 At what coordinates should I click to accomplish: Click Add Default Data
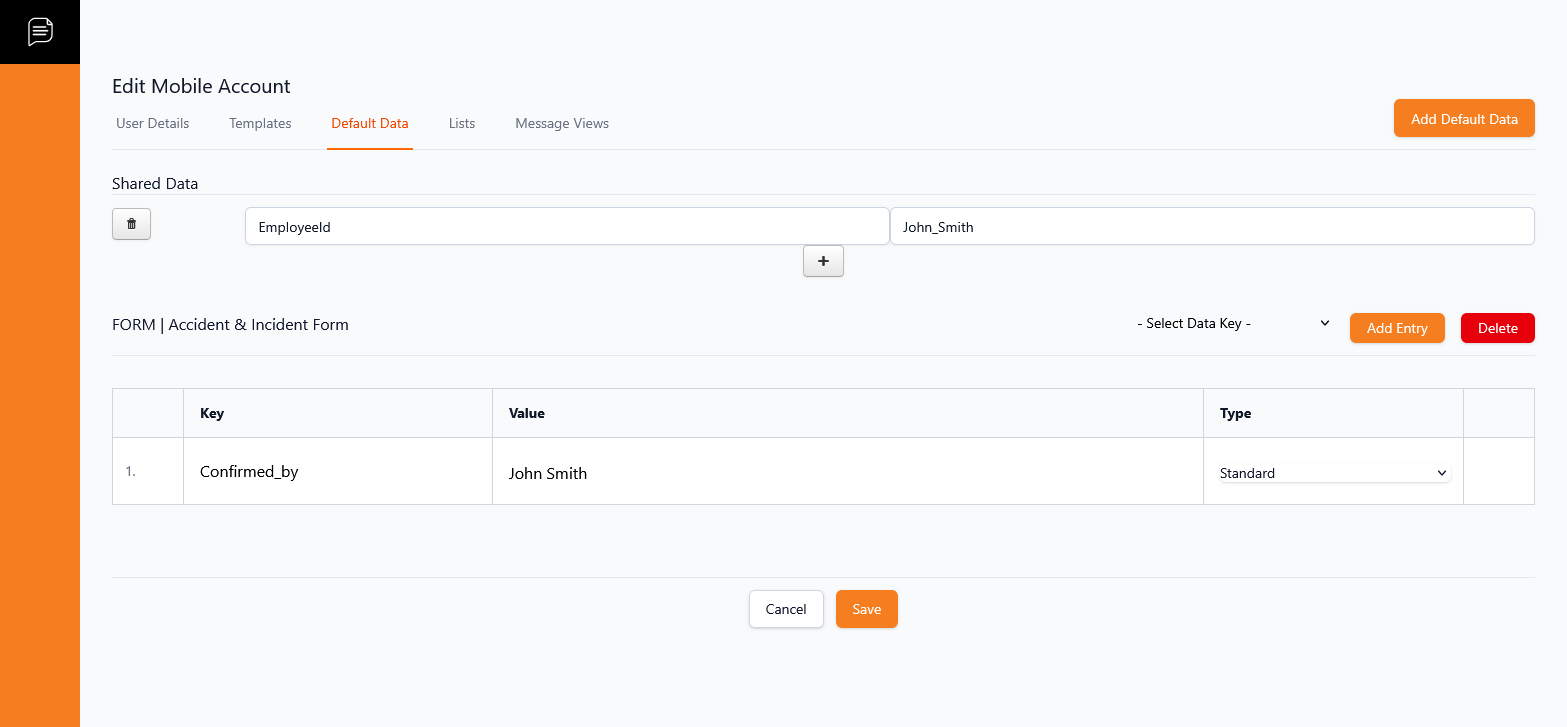coord(1463,118)
